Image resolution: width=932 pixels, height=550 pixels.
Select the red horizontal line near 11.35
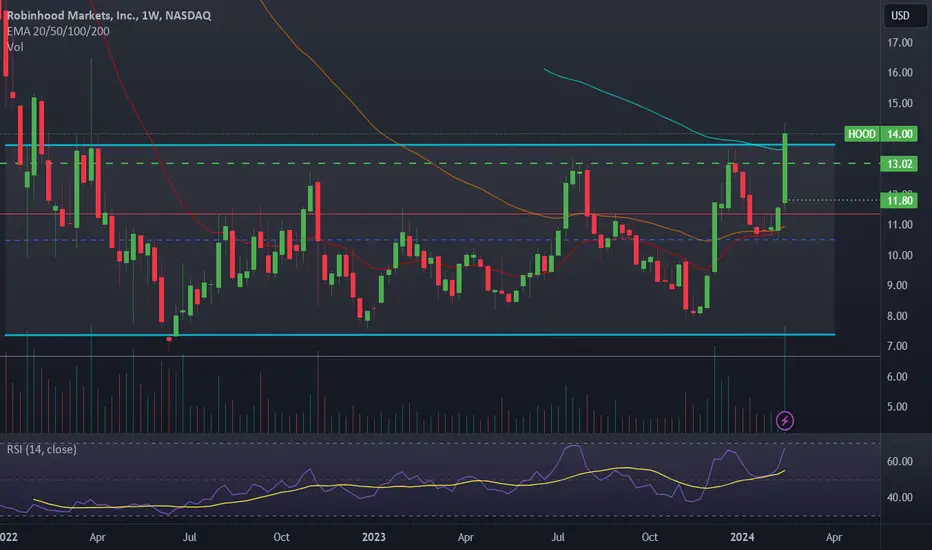[x=440, y=214]
